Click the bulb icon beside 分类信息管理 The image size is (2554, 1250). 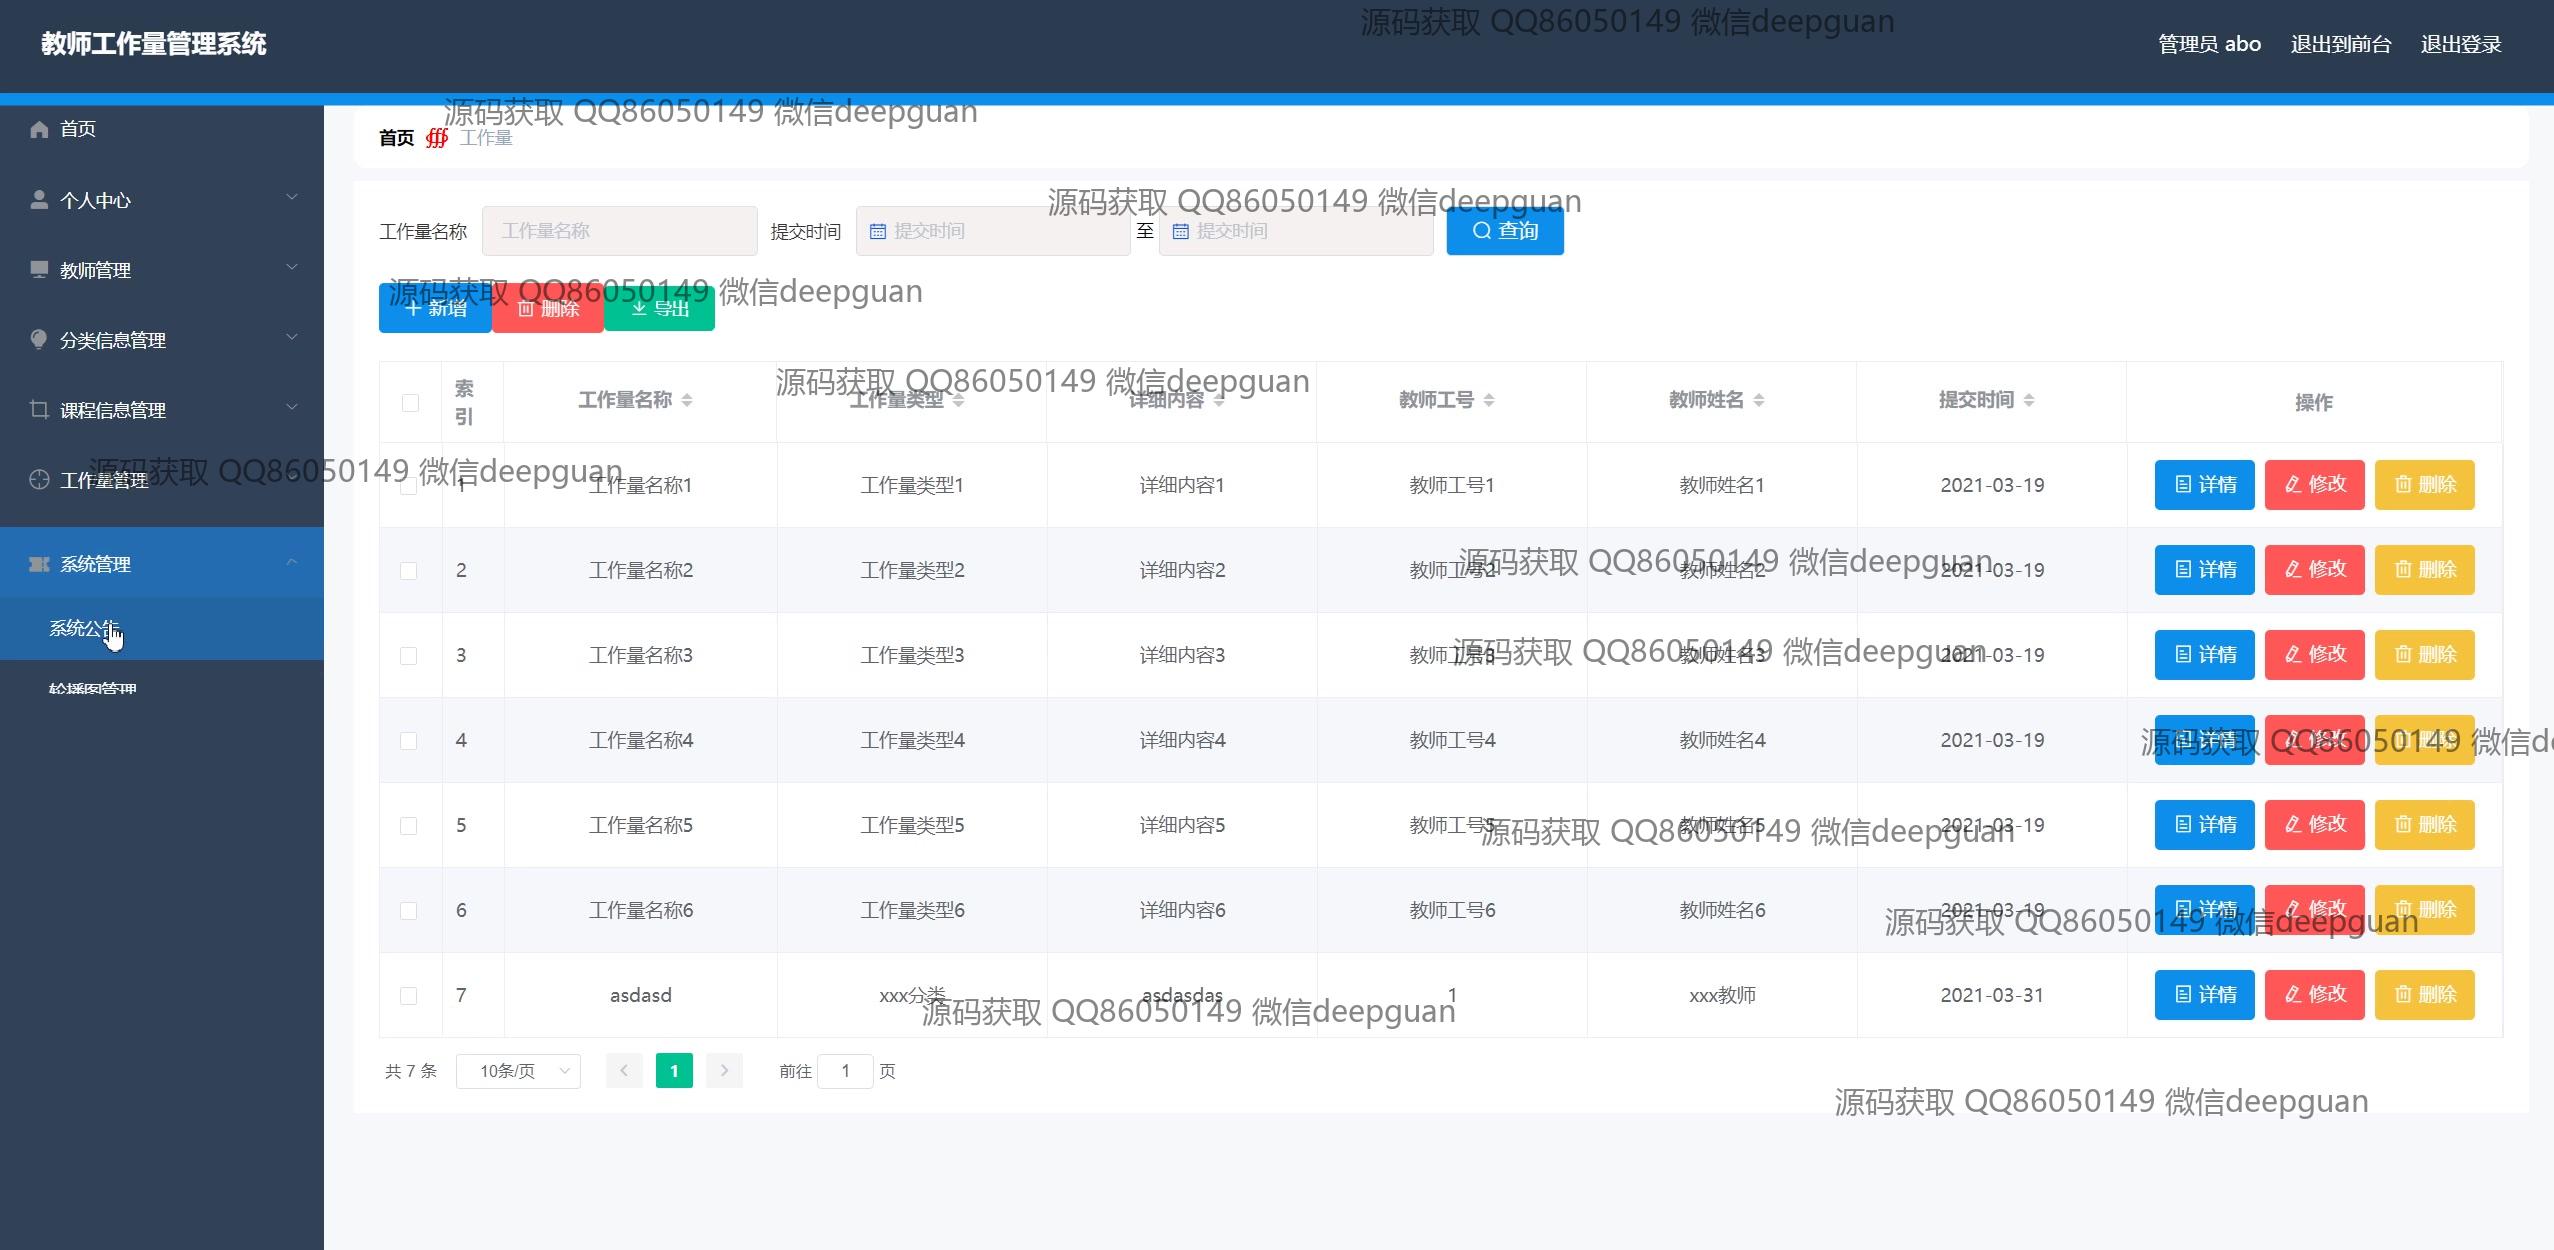click(x=39, y=340)
